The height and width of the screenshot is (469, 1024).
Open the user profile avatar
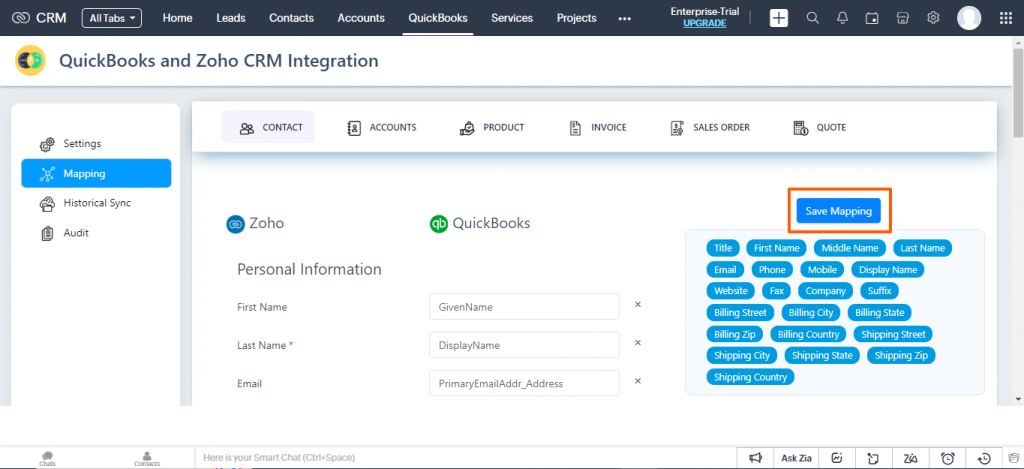[x=969, y=18]
